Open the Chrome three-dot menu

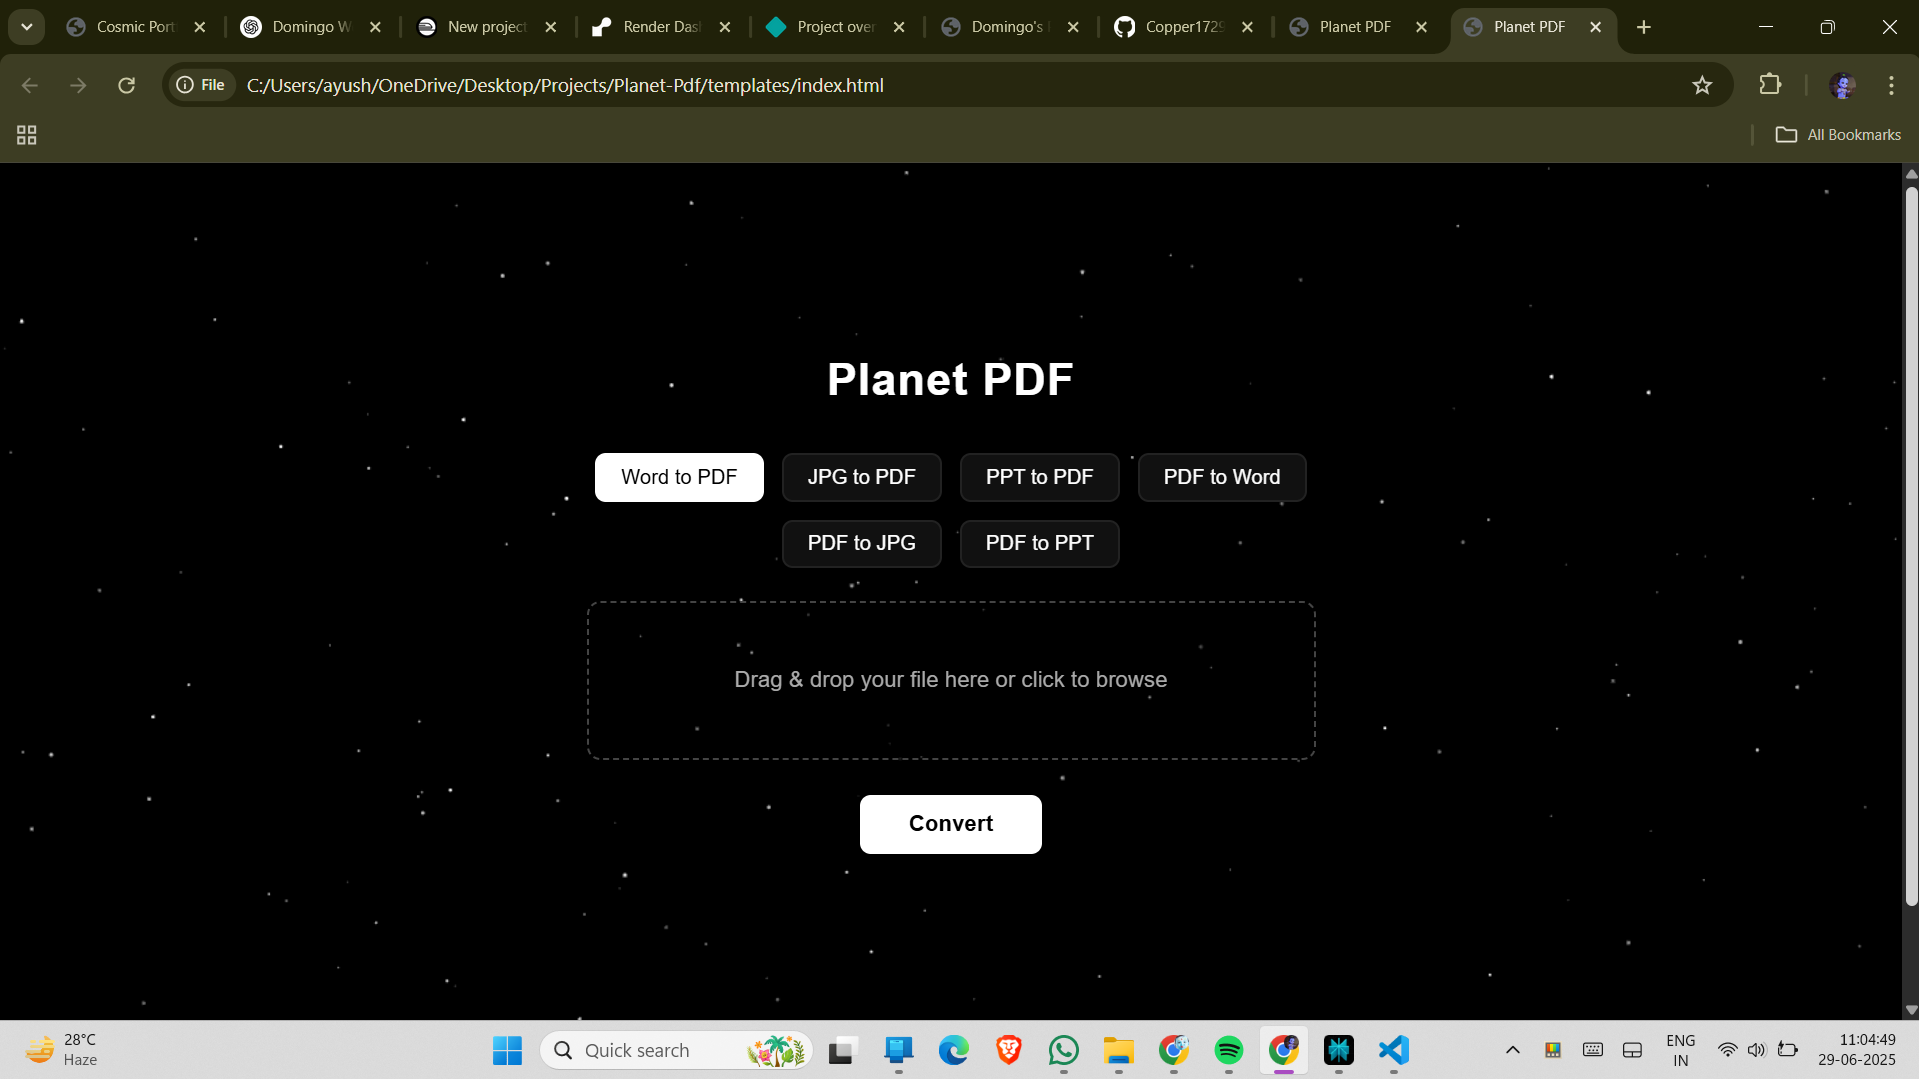(1892, 85)
